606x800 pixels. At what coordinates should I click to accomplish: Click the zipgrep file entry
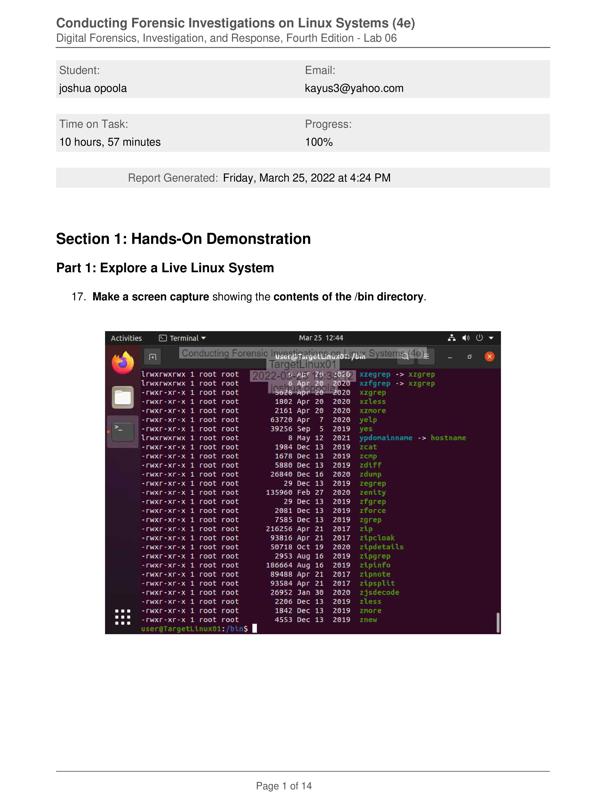[375, 556]
